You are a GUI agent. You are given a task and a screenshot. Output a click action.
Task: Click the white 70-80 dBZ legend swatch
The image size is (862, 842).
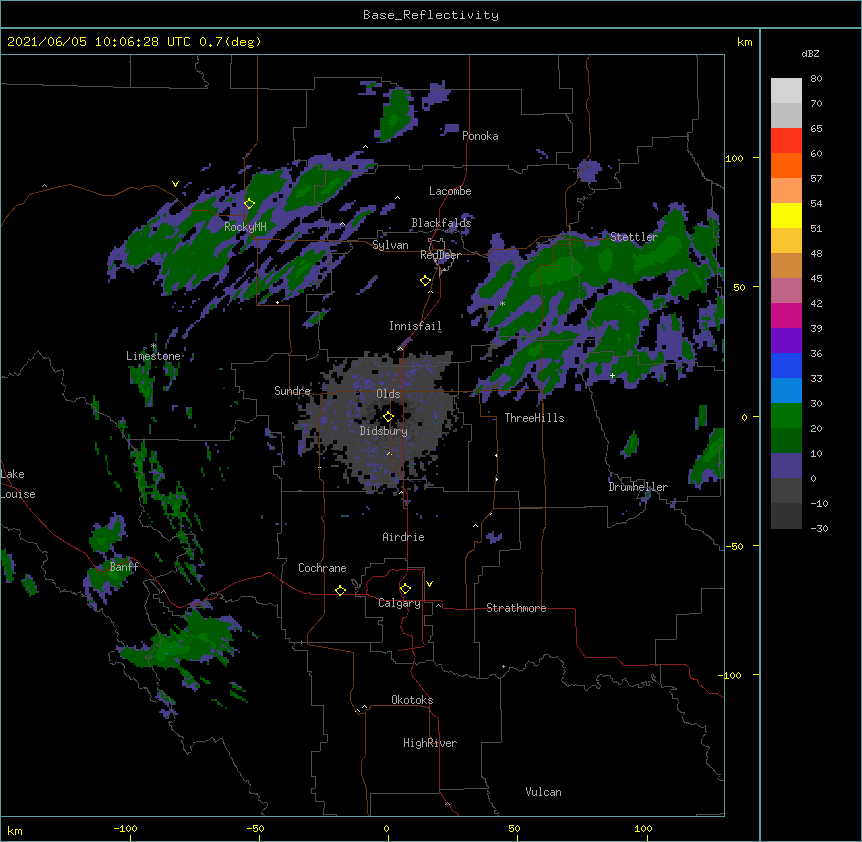pos(786,91)
